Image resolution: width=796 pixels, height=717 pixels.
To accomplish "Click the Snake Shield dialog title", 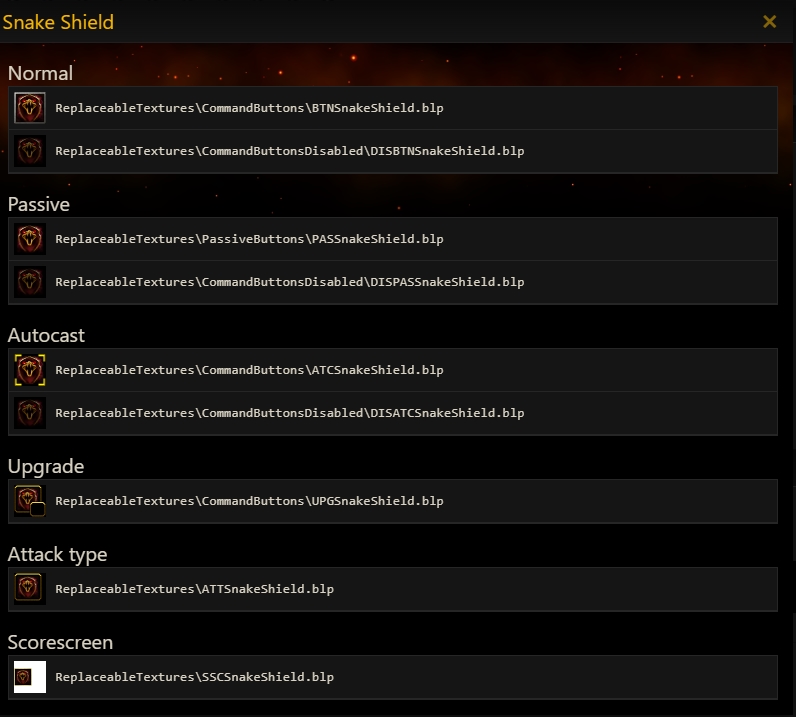I will 58,22.
